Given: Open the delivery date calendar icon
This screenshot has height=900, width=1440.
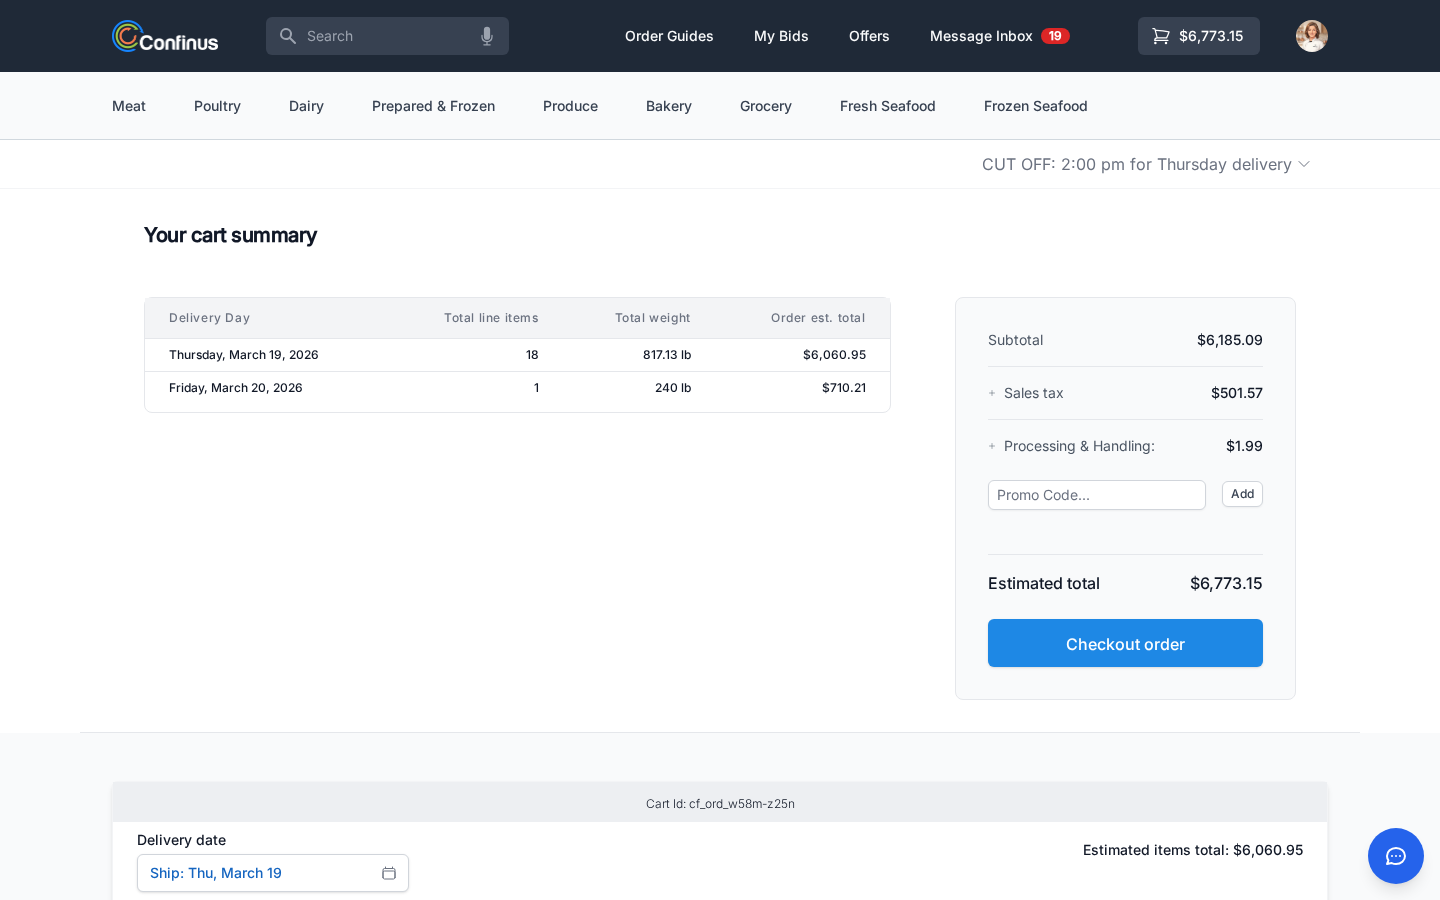Looking at the screenshot, I should pos(389,873).
